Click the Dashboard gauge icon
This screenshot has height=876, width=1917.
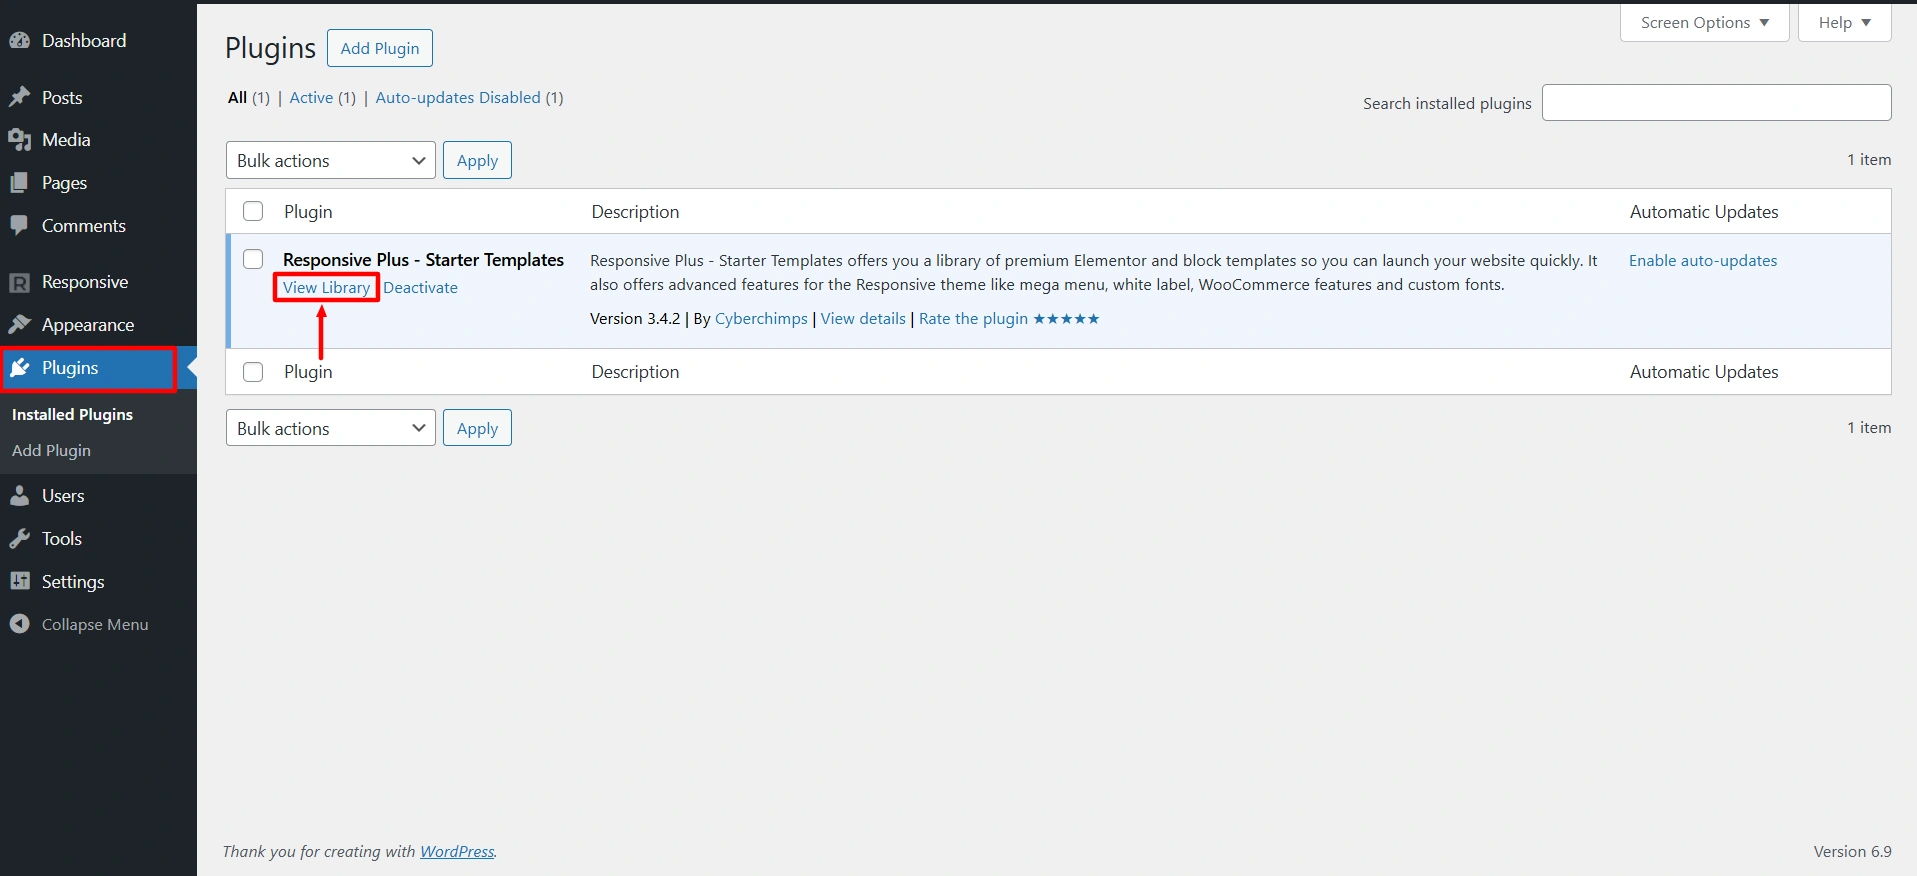coord(20,41)
